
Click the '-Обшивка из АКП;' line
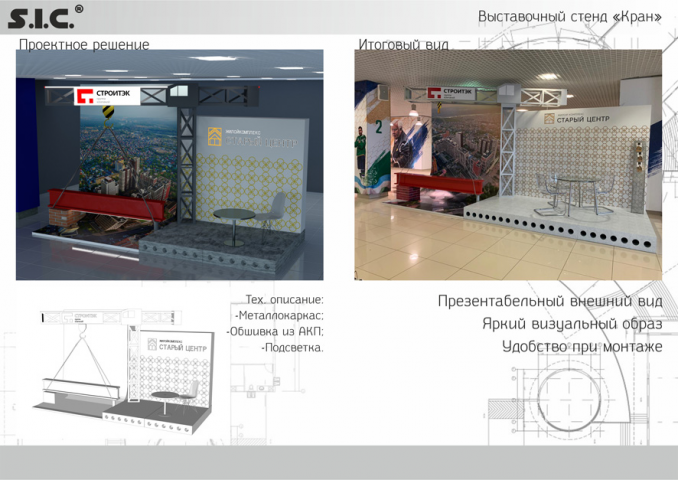click(x=275, y=331)
